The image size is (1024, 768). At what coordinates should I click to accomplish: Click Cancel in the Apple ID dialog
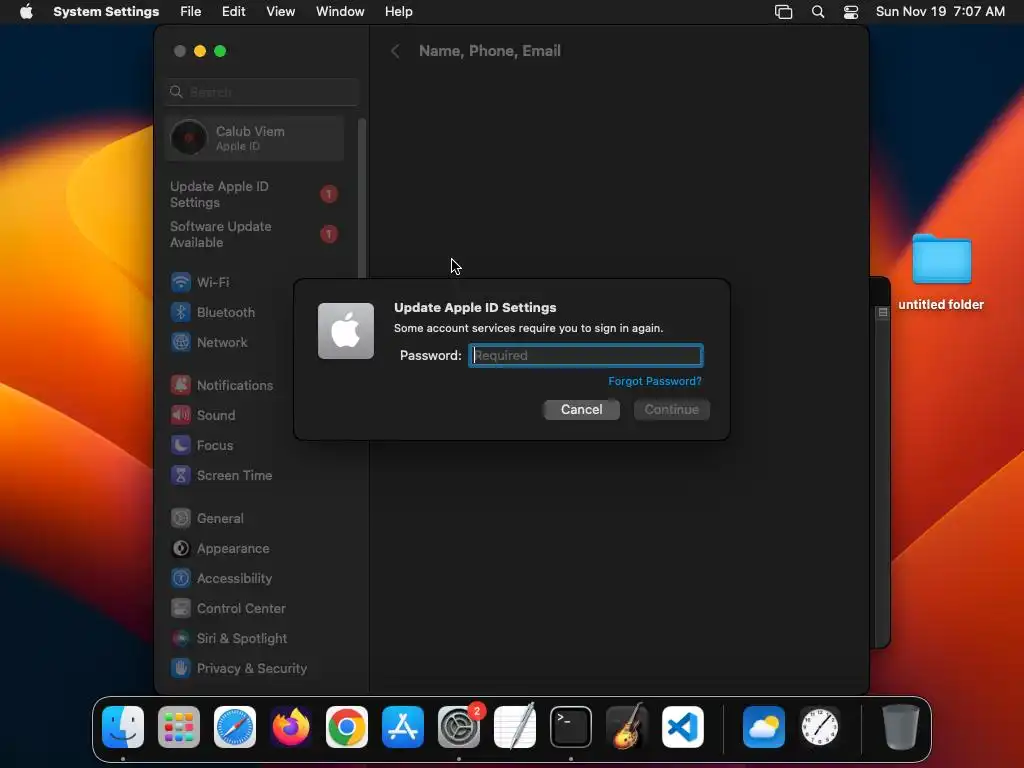pos(581,409)
